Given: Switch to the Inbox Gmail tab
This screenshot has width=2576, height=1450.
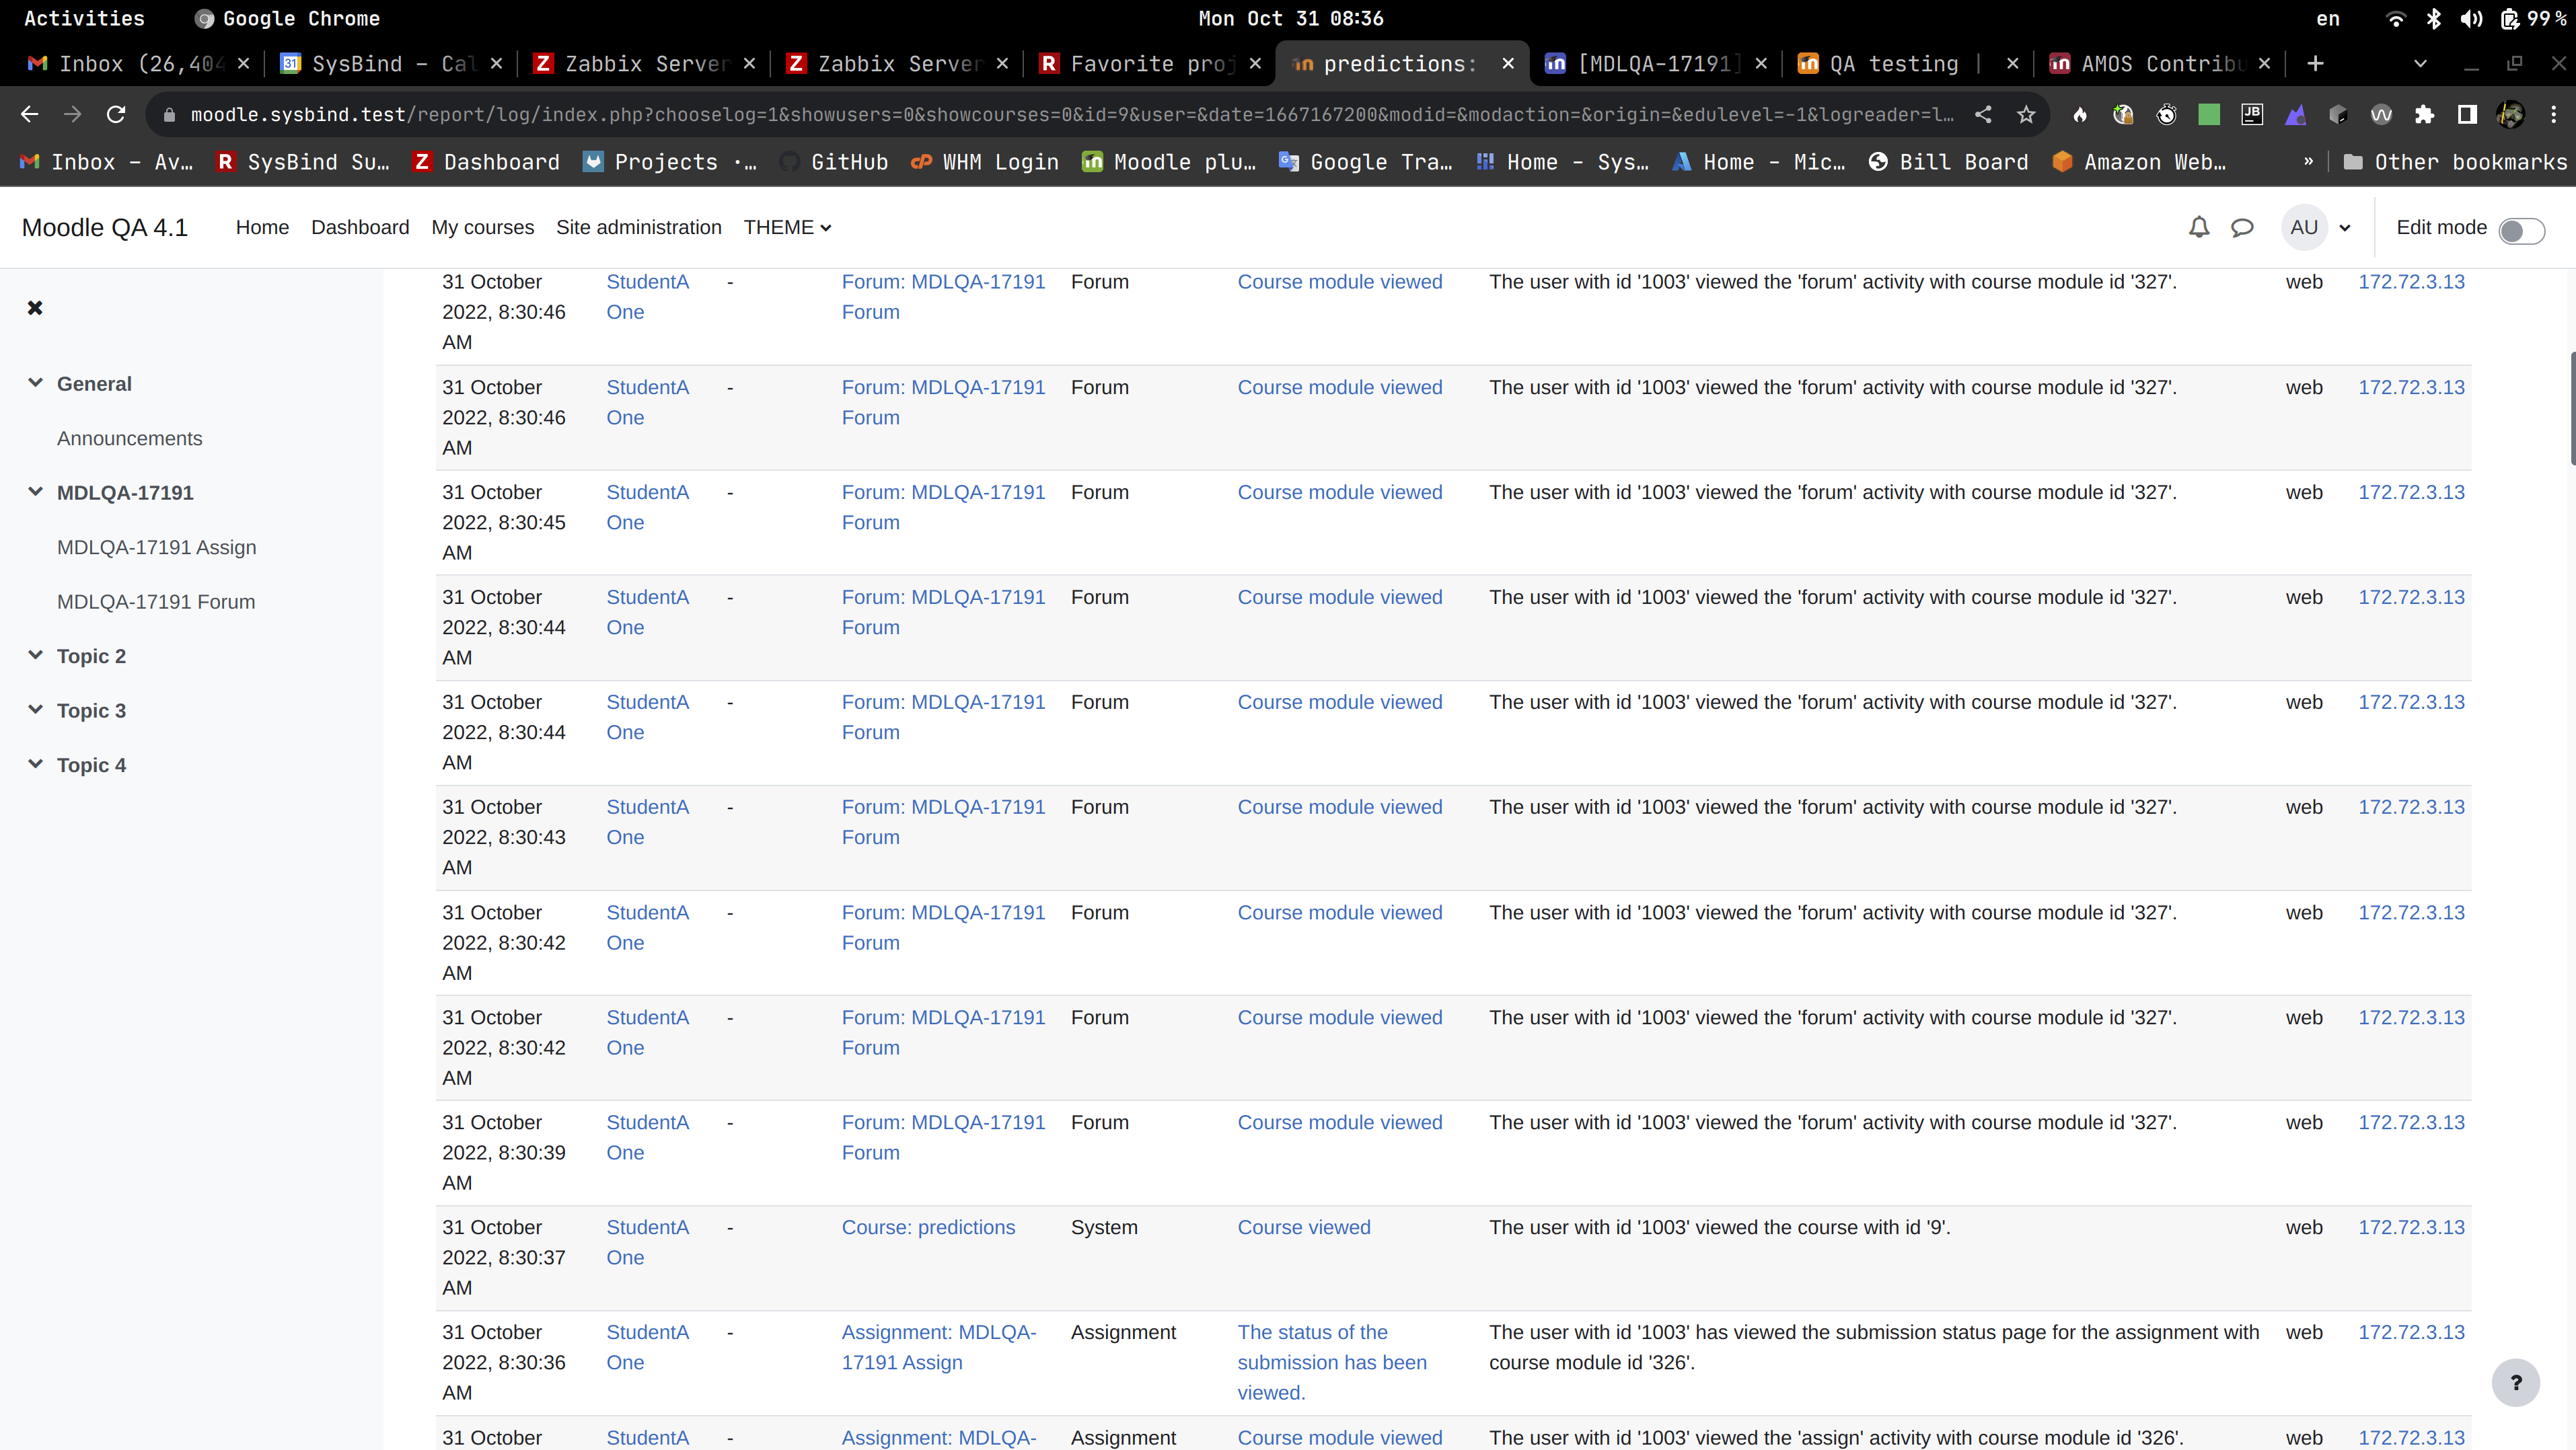Looking at the screenshot, I should (x=137, y=64).
